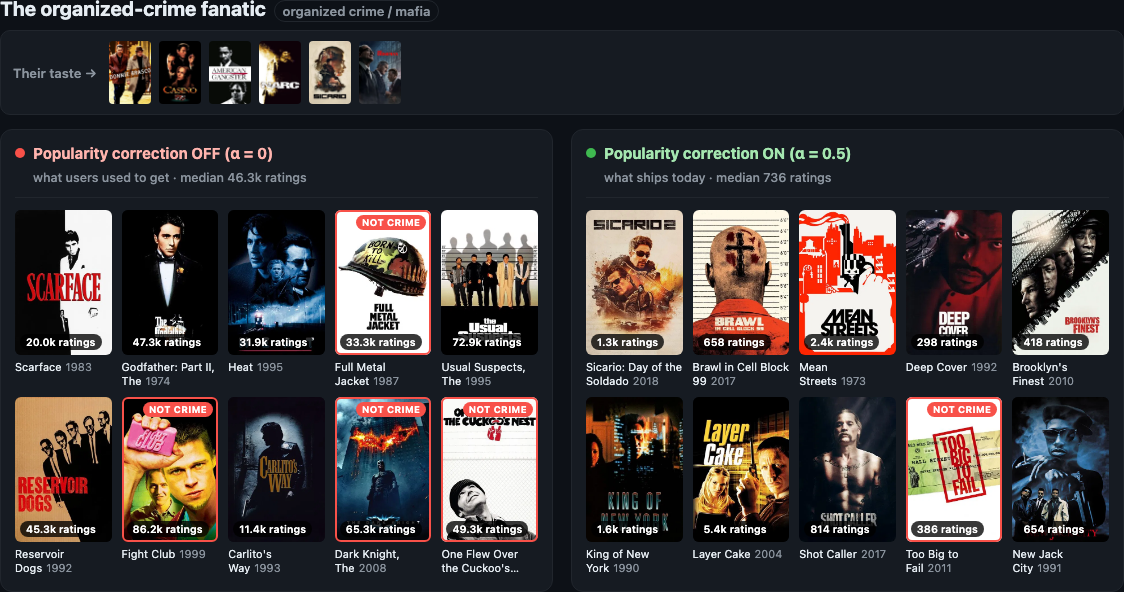Screen dimensions: 1124x592
Task: Click the '72.9k ratings' badge on Usual Suspects
Action: tap(487, 343)
